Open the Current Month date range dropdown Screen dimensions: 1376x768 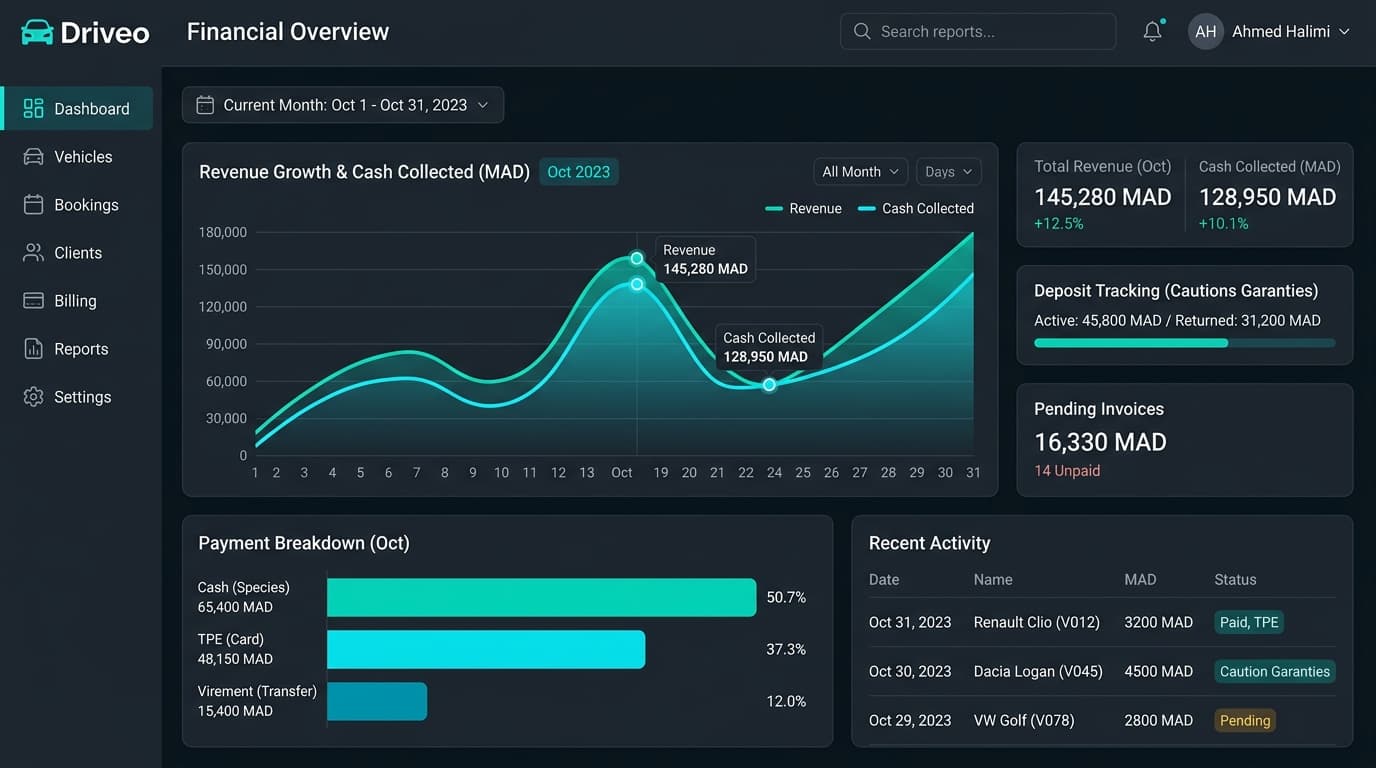(343, 105)
